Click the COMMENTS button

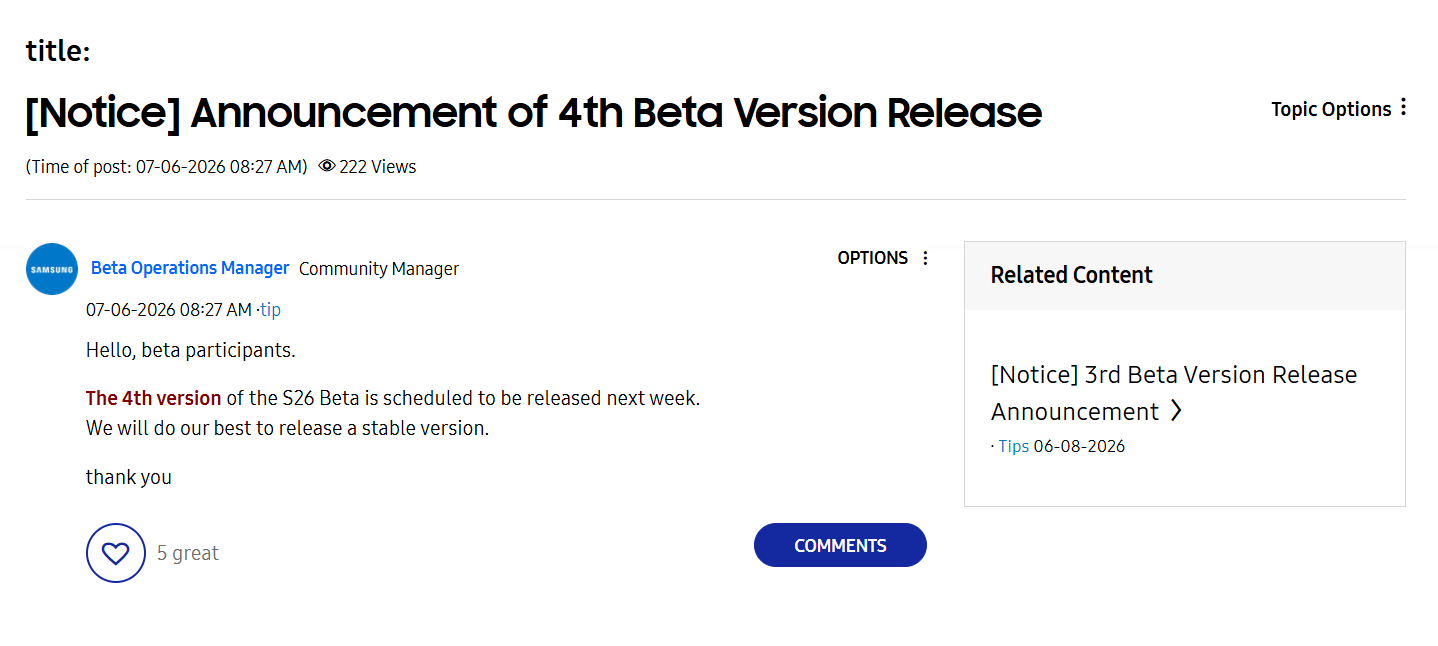pos(840,545)
